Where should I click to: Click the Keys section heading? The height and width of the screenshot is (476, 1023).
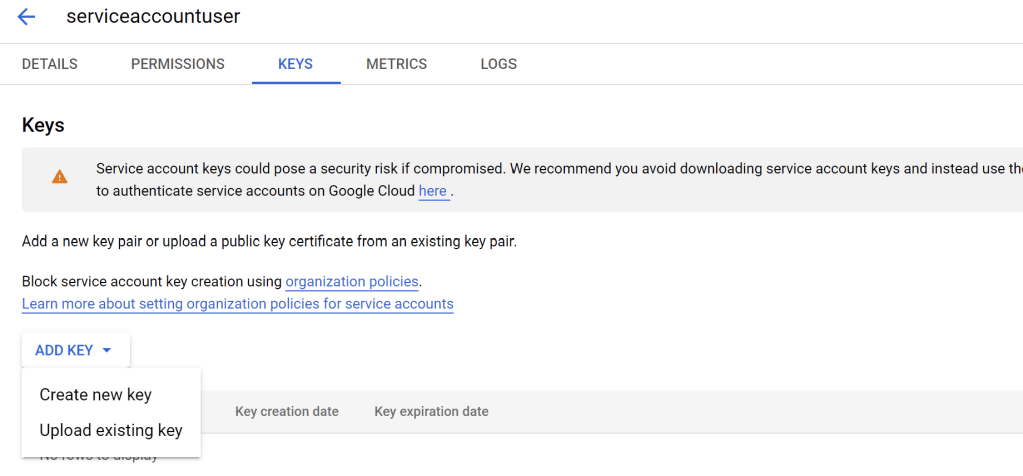click(x=43, y=125)
